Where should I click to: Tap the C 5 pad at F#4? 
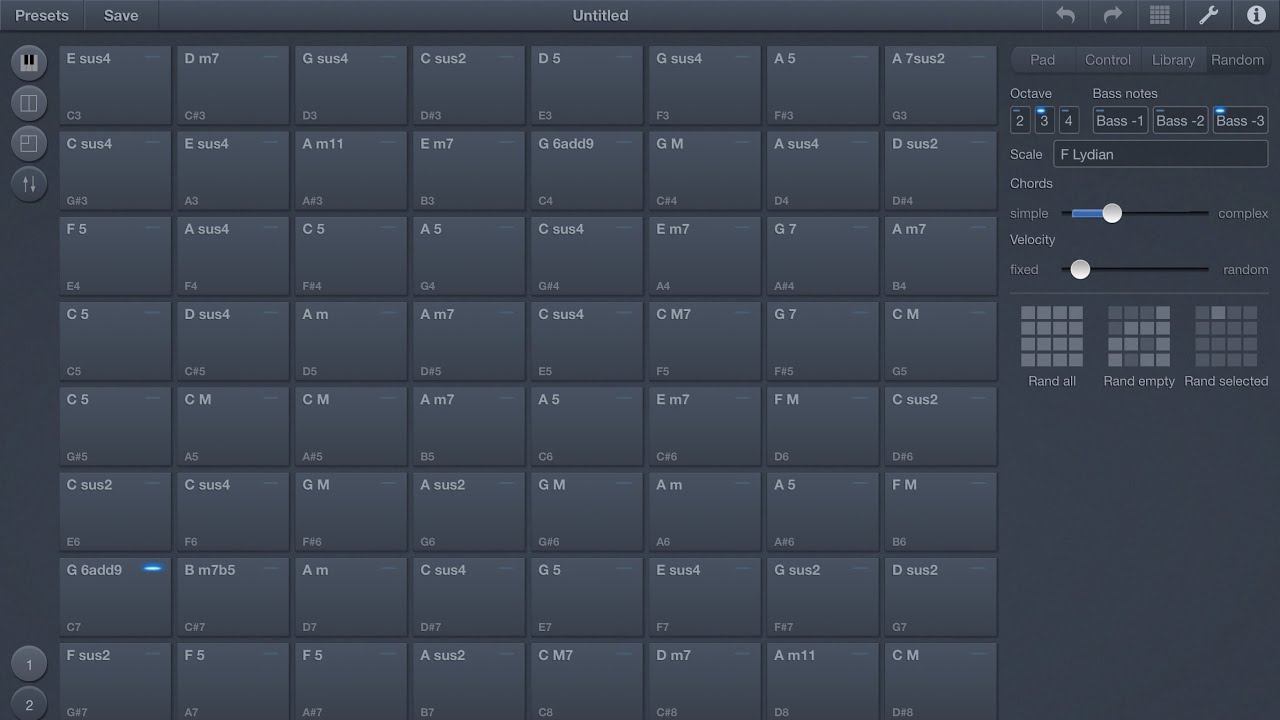tap(351, 256)
